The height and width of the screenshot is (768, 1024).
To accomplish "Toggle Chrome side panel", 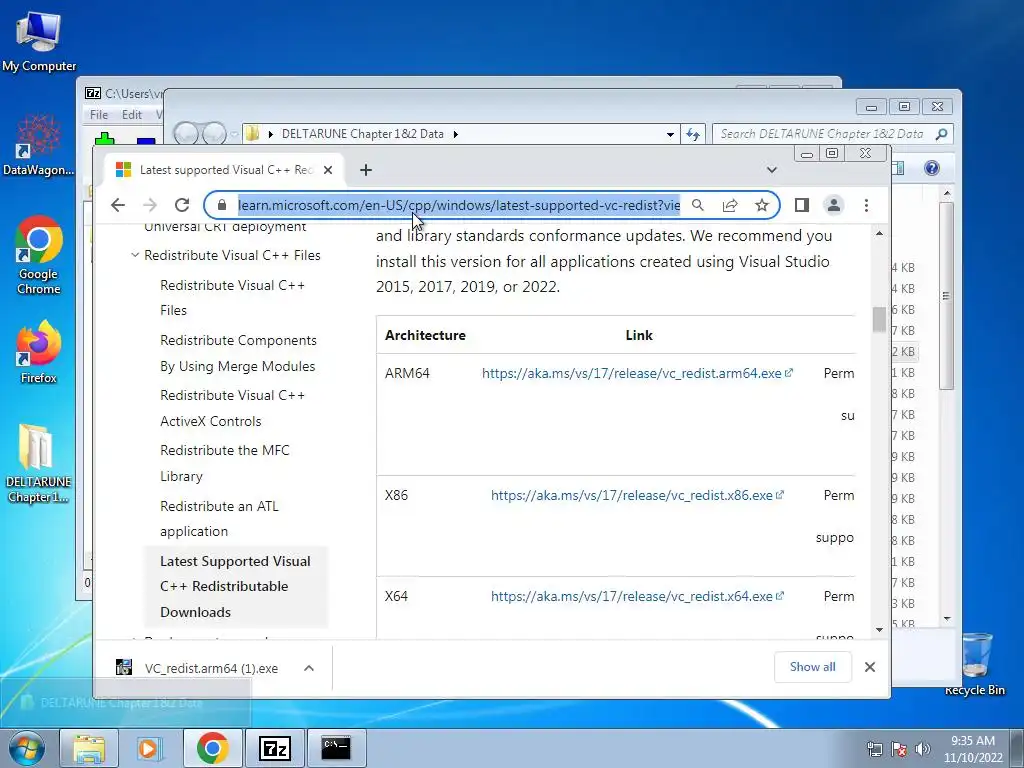I will 802,205.
